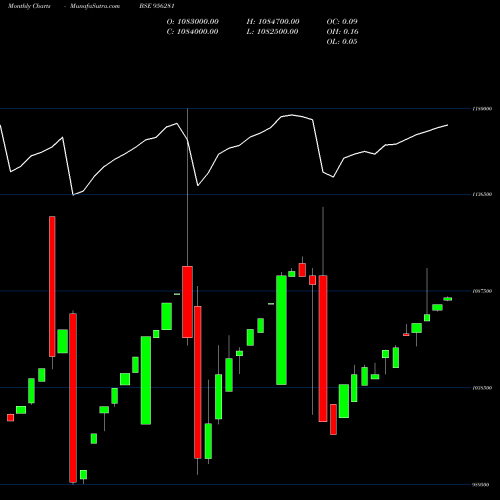Click the bottom-most price axis label

pos(482,485)
